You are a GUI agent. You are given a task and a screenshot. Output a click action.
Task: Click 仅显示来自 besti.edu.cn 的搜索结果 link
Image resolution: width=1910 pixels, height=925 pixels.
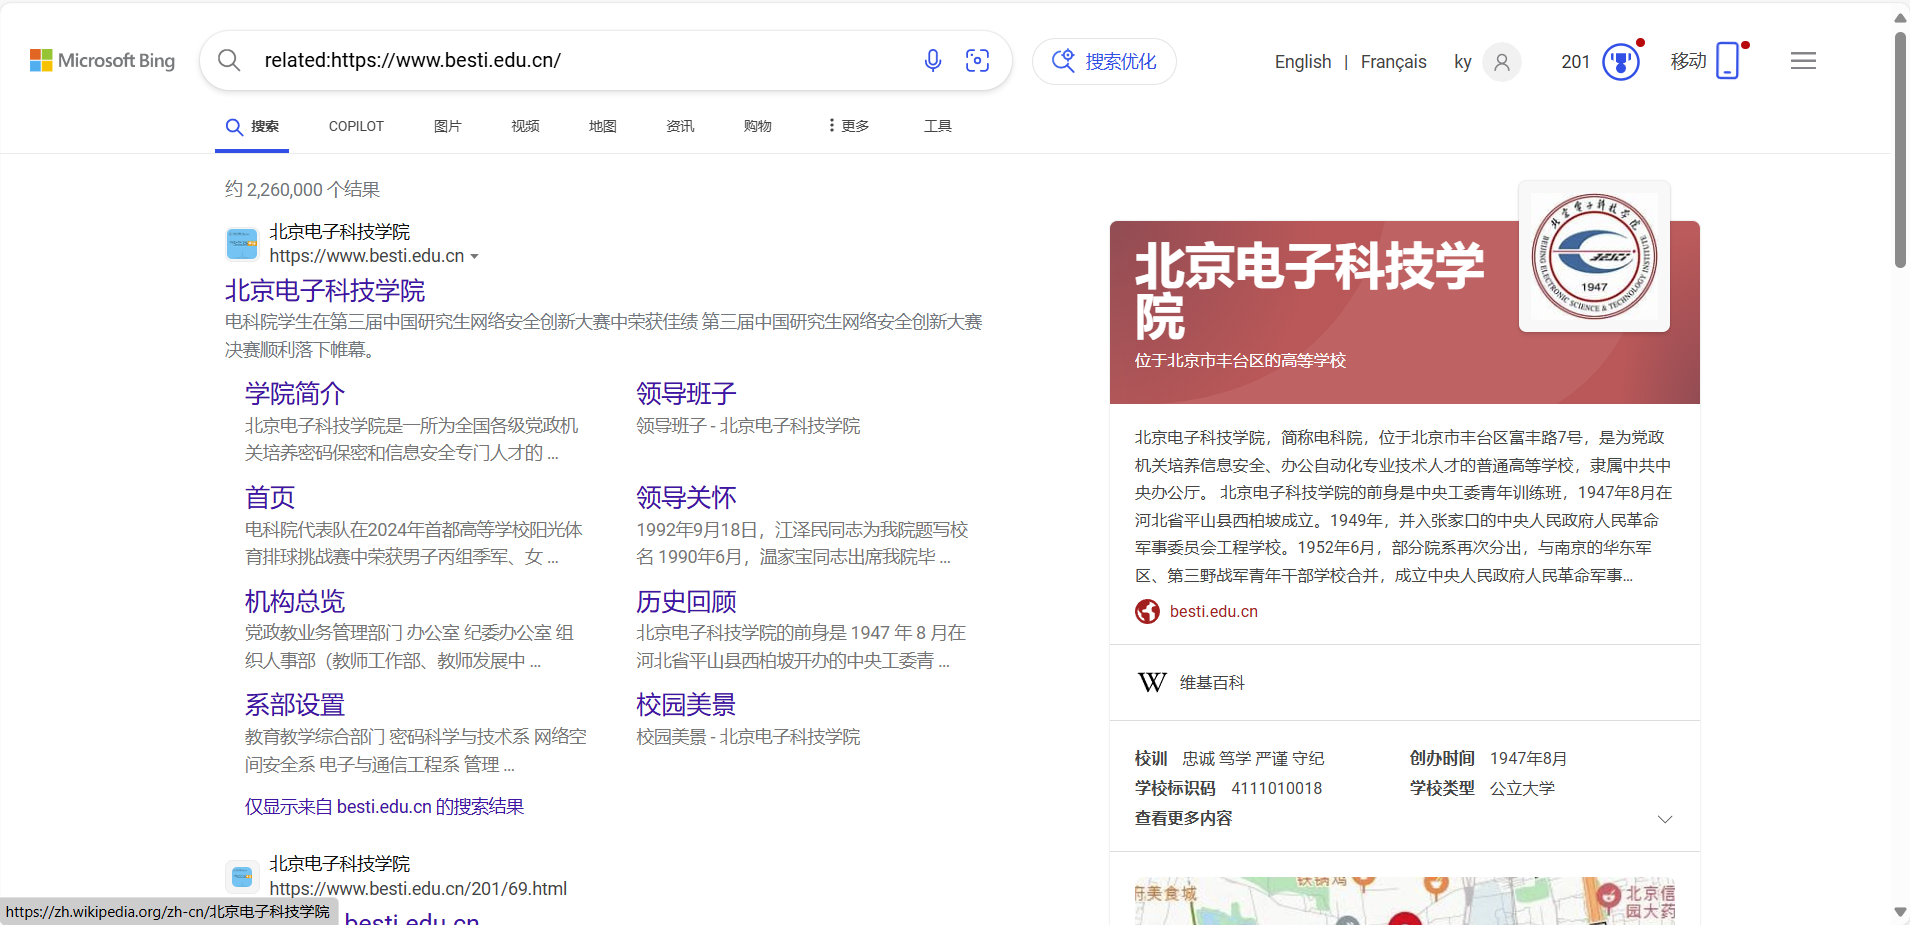384,807
